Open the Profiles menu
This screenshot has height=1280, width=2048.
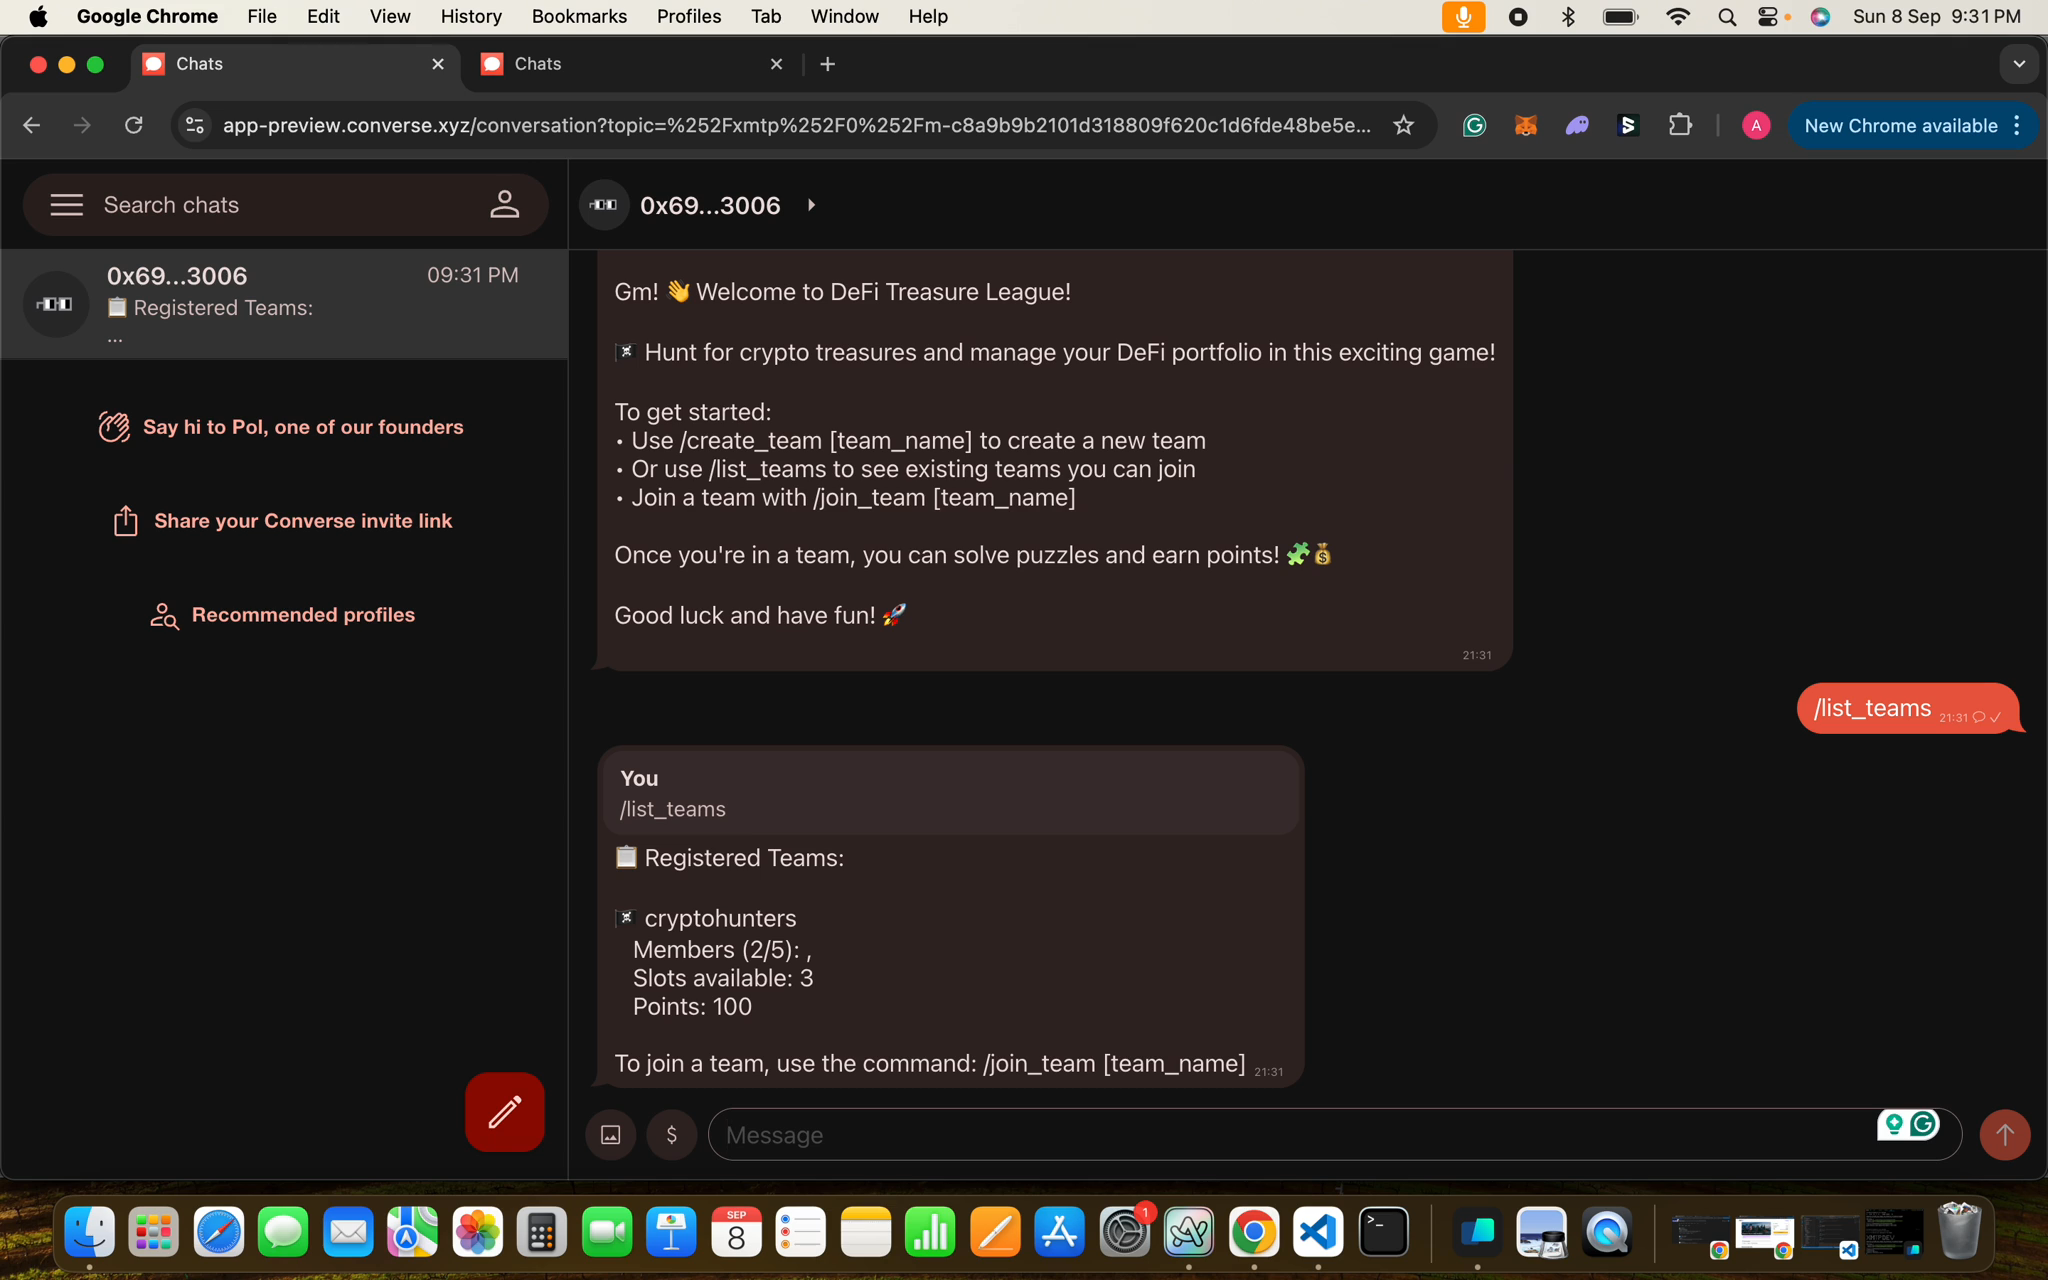click(689, 17)
